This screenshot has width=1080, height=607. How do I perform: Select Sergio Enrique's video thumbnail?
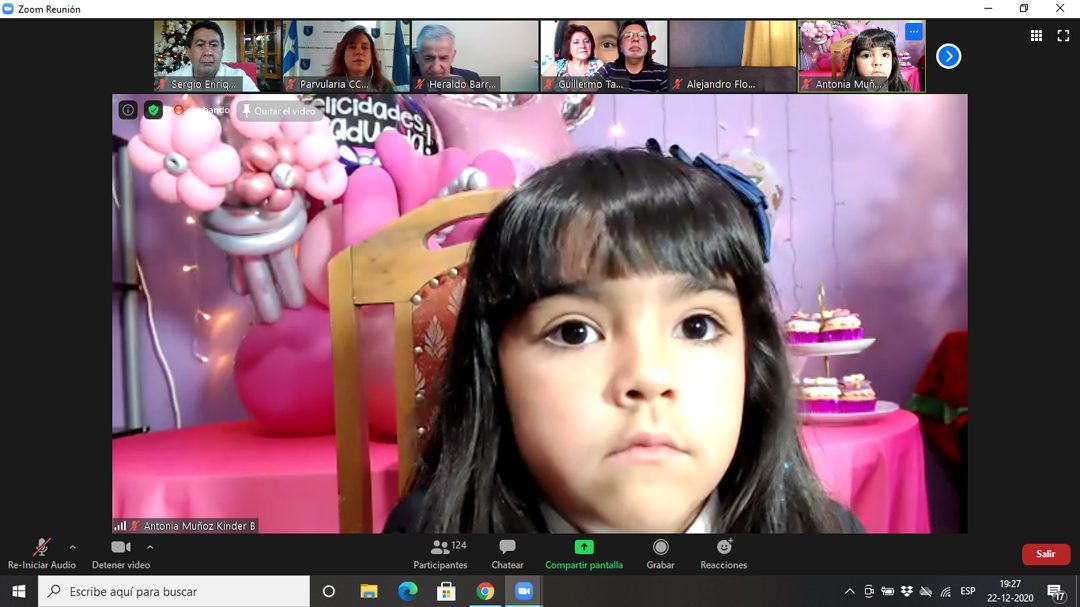point(218,56)
